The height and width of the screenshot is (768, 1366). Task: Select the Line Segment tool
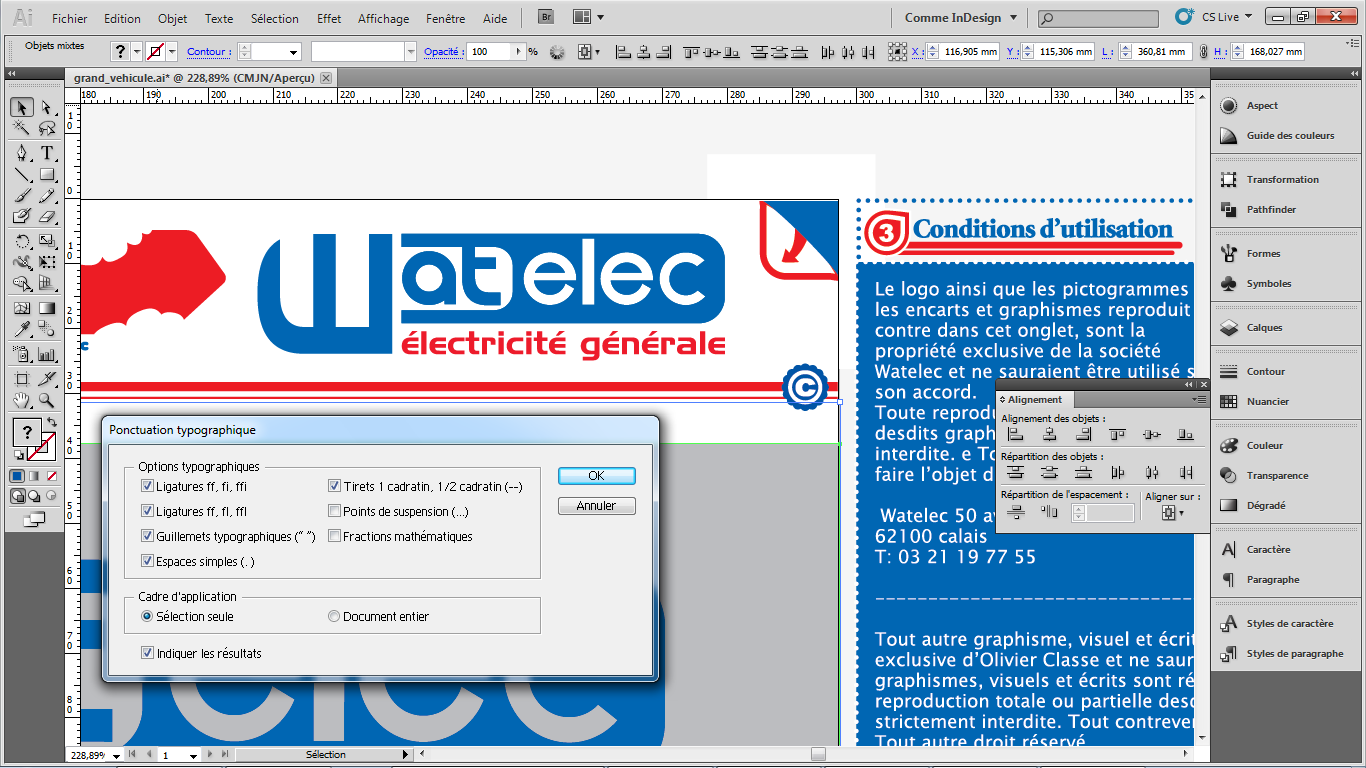click(x=21, y=175)
